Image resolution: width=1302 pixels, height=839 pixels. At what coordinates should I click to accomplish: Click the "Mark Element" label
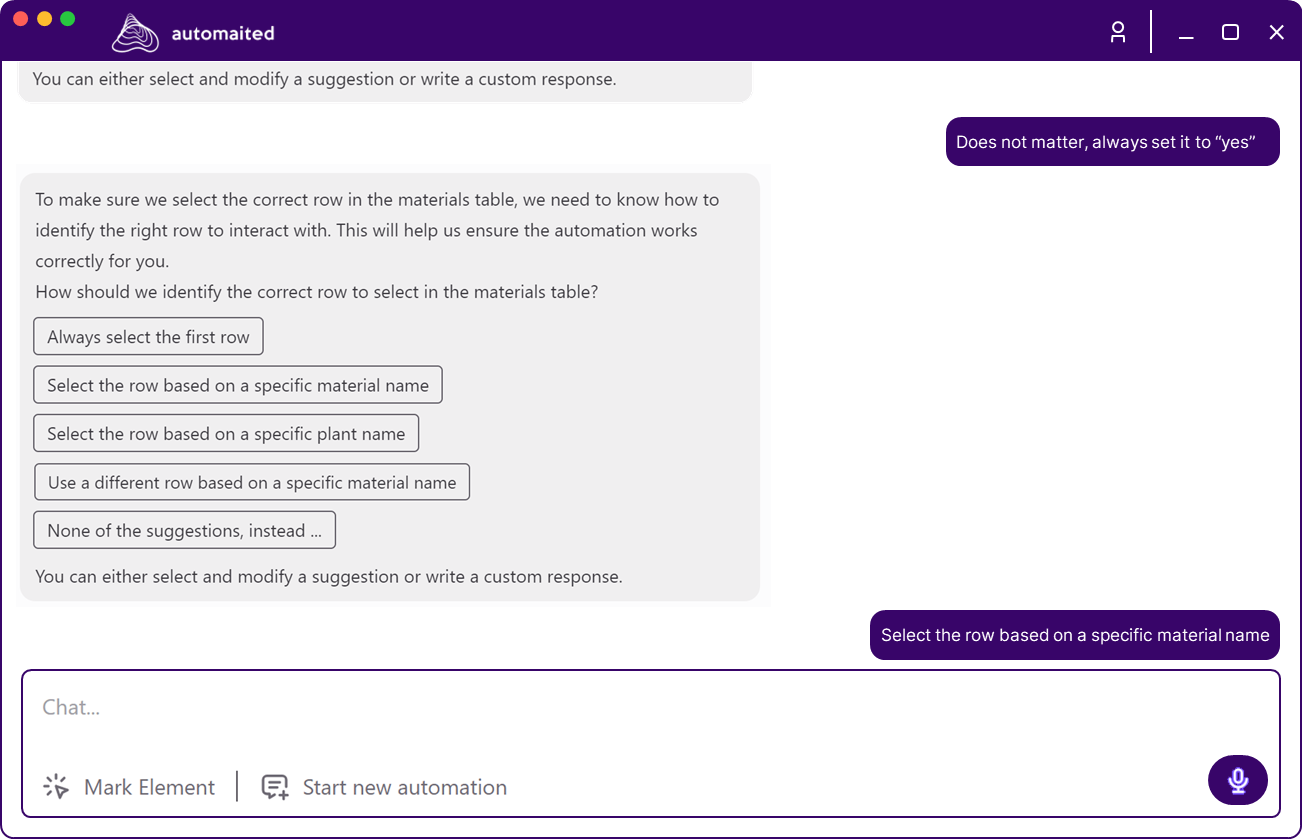(x=149, y=787)
